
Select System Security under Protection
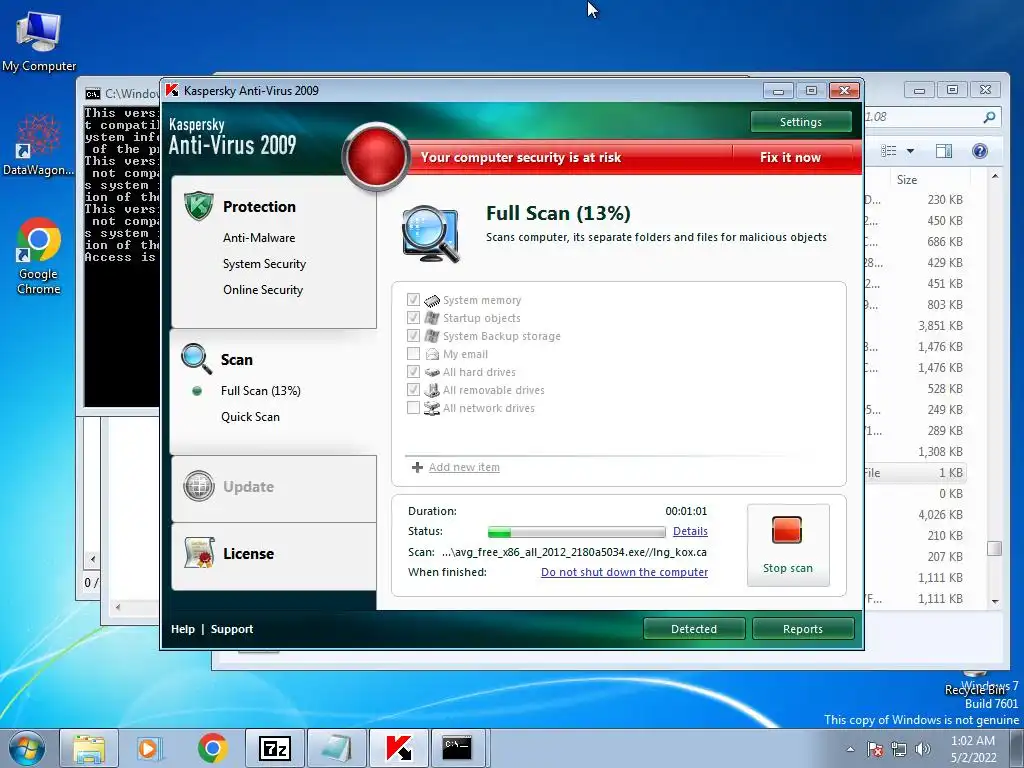[x=264, y=264]
